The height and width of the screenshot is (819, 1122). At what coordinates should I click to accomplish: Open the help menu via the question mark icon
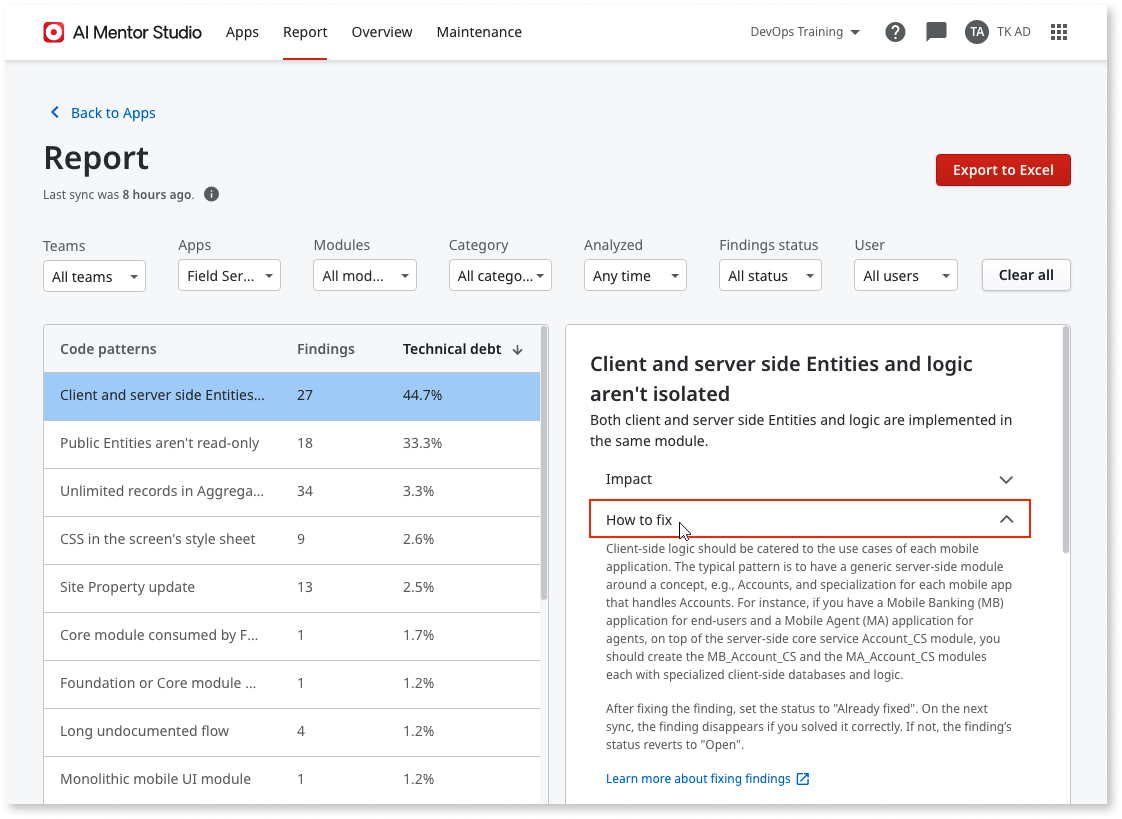895,31
